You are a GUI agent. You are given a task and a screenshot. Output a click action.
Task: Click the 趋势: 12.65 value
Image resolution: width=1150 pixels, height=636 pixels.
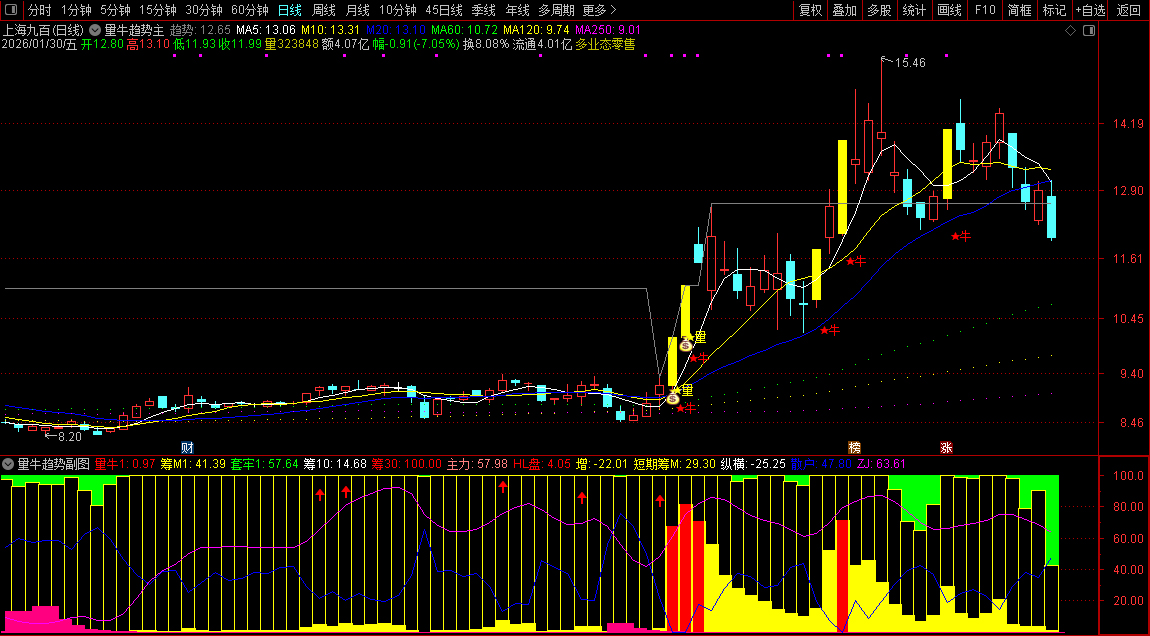coord(200,31)
